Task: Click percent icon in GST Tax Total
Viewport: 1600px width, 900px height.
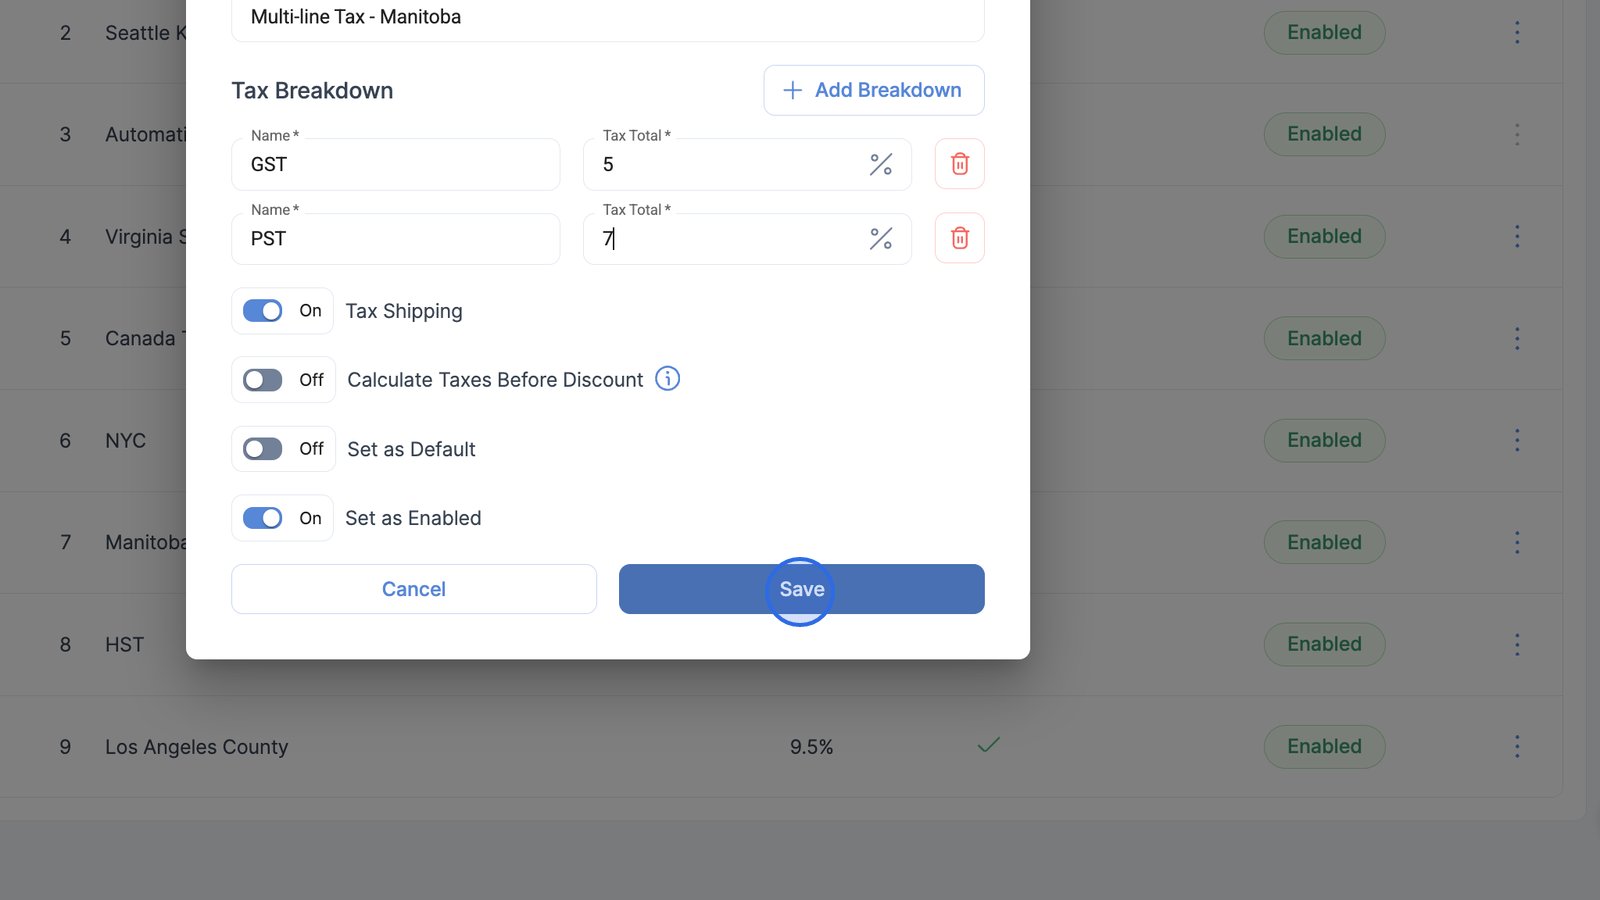Action: [880, 164]
